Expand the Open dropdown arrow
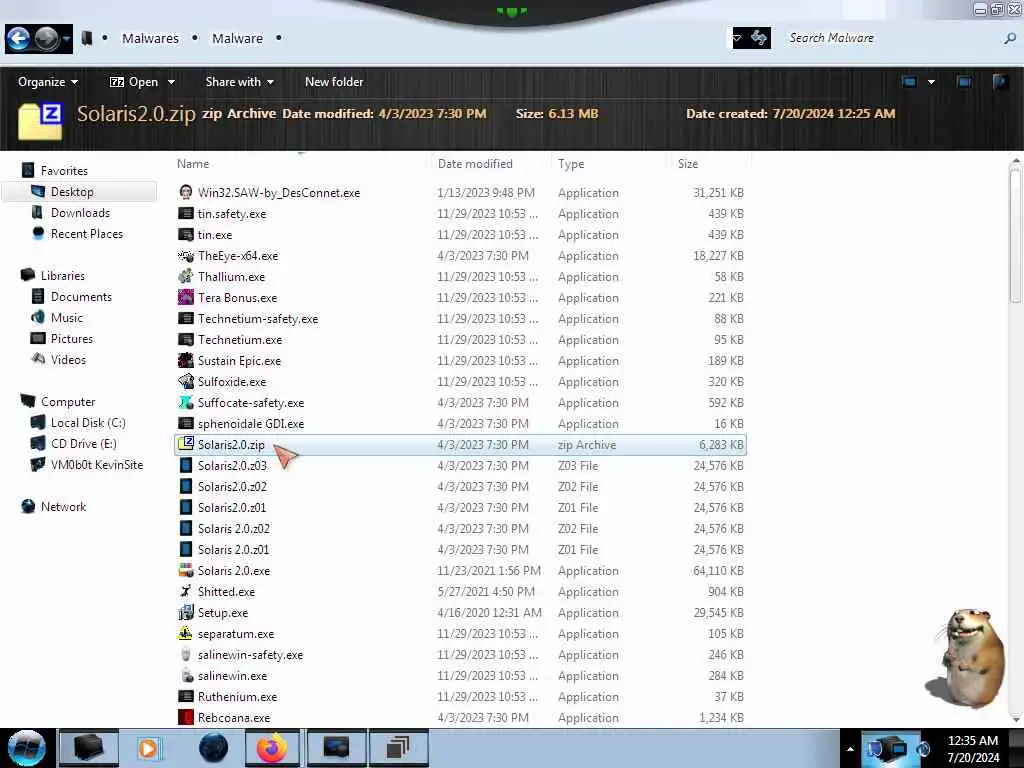This screenshot has width=1024, height=768. 171,82
